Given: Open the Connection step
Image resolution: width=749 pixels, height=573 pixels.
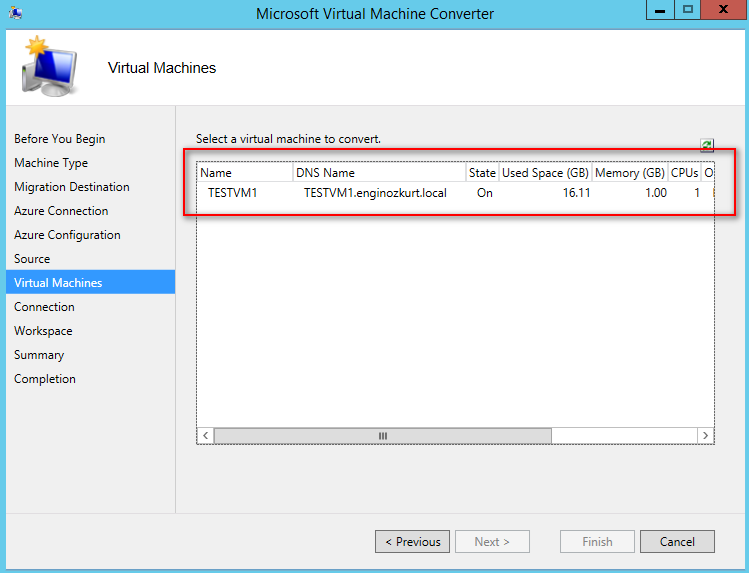Looking at the screenshot, I should (44, 307).
